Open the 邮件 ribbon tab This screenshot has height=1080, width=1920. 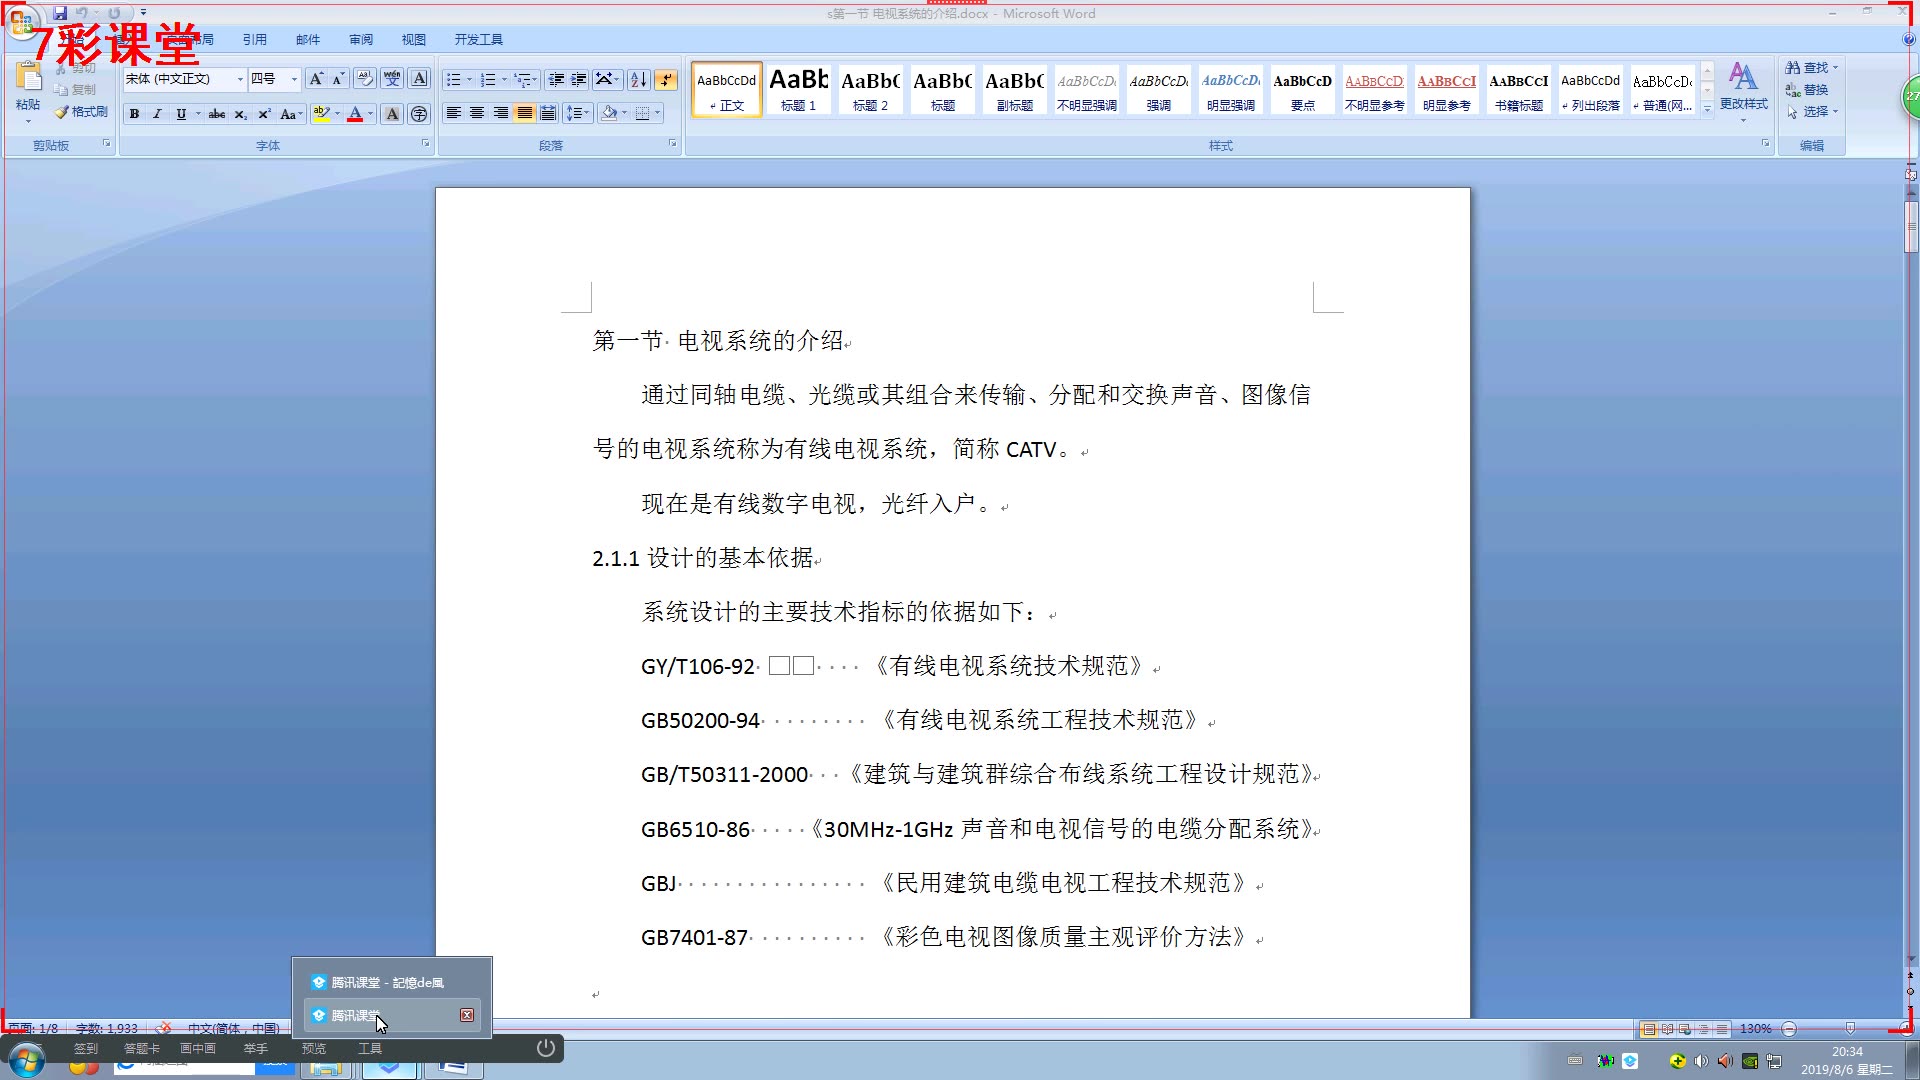click(308, 39)
